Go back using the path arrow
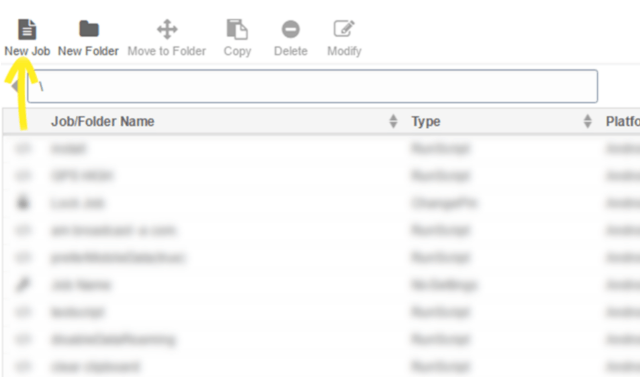640x377 pixels. (15, 86)
